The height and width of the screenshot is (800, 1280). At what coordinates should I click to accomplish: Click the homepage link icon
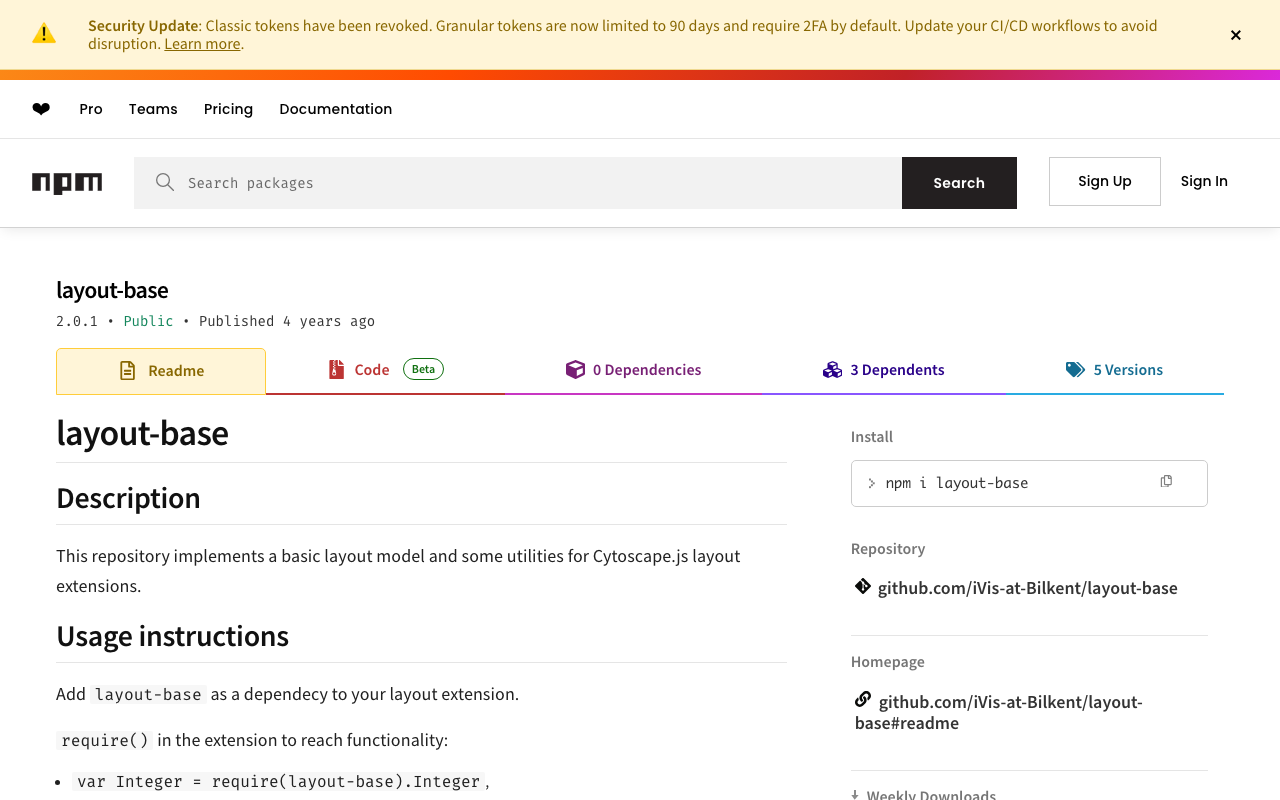pyautogui.click(x=862, y=699)
